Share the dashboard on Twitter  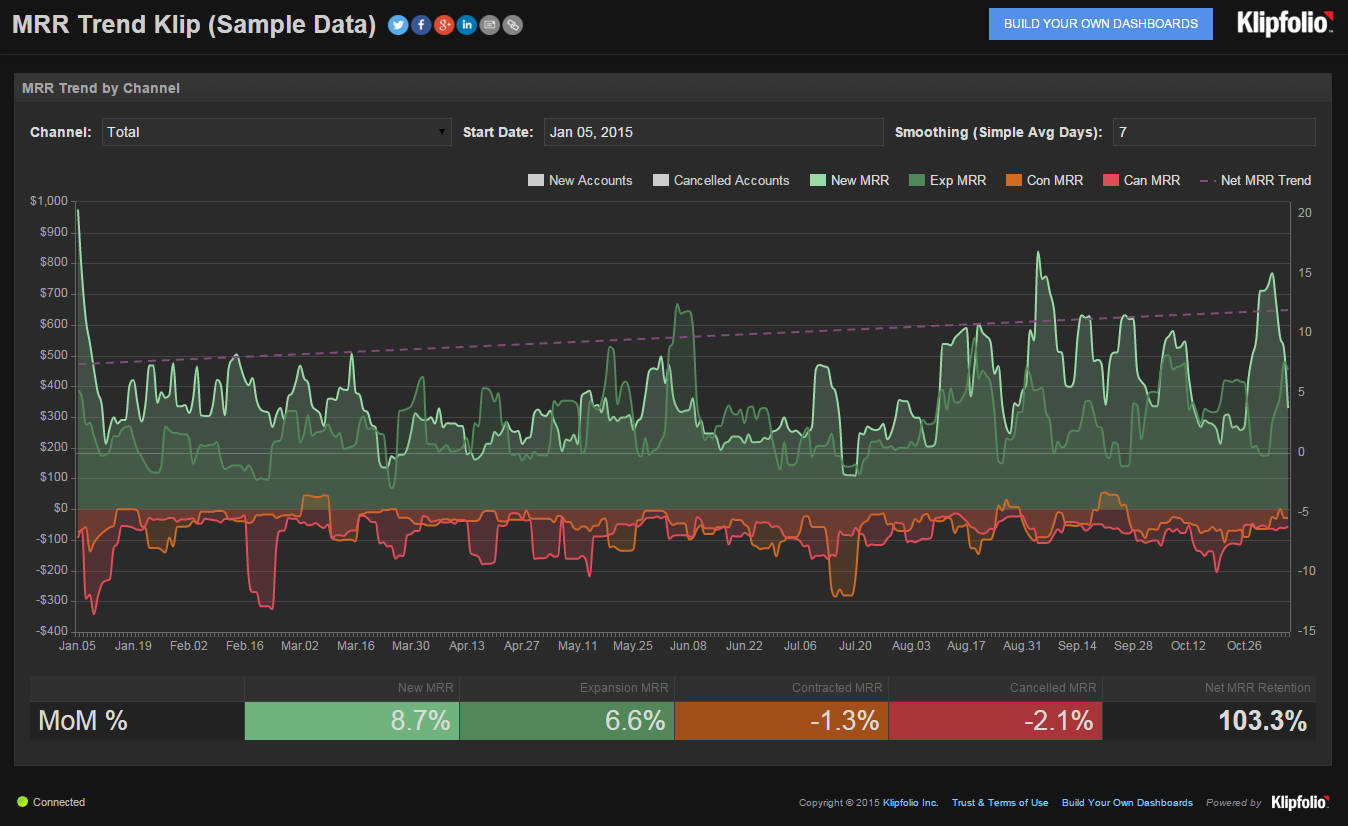(x=397, y=24)
